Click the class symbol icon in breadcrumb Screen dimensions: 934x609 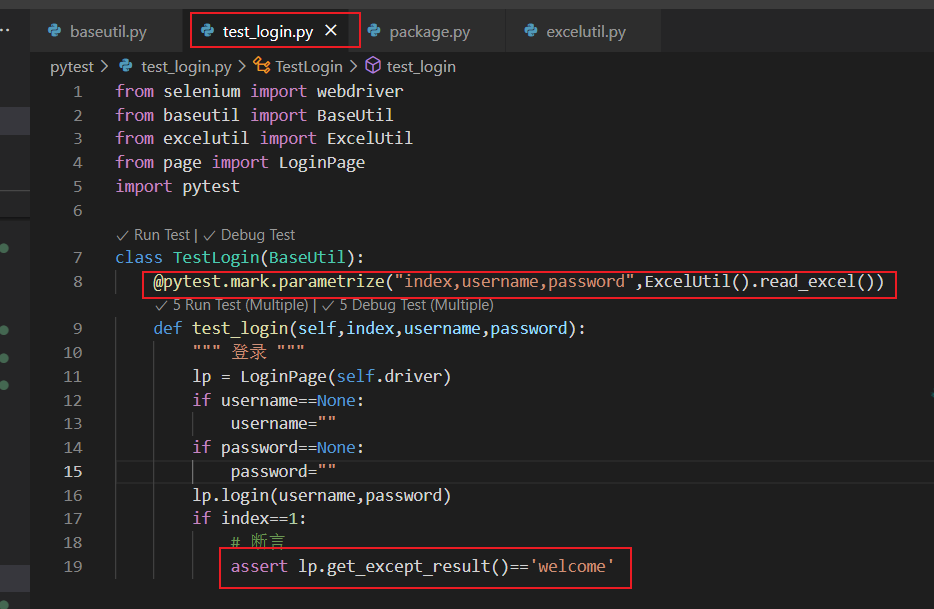(x=261, y=65)
